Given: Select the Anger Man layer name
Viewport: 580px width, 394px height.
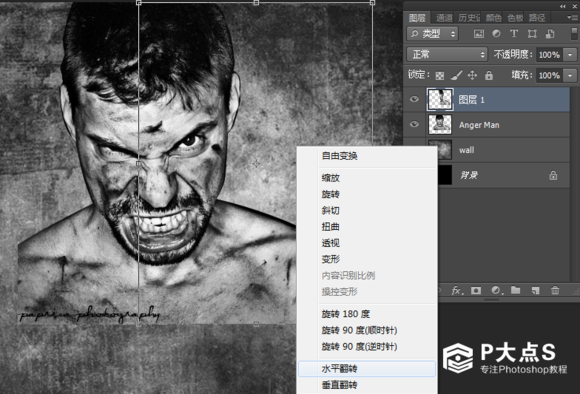Looking at the screenshot, I should coord(479,125).
